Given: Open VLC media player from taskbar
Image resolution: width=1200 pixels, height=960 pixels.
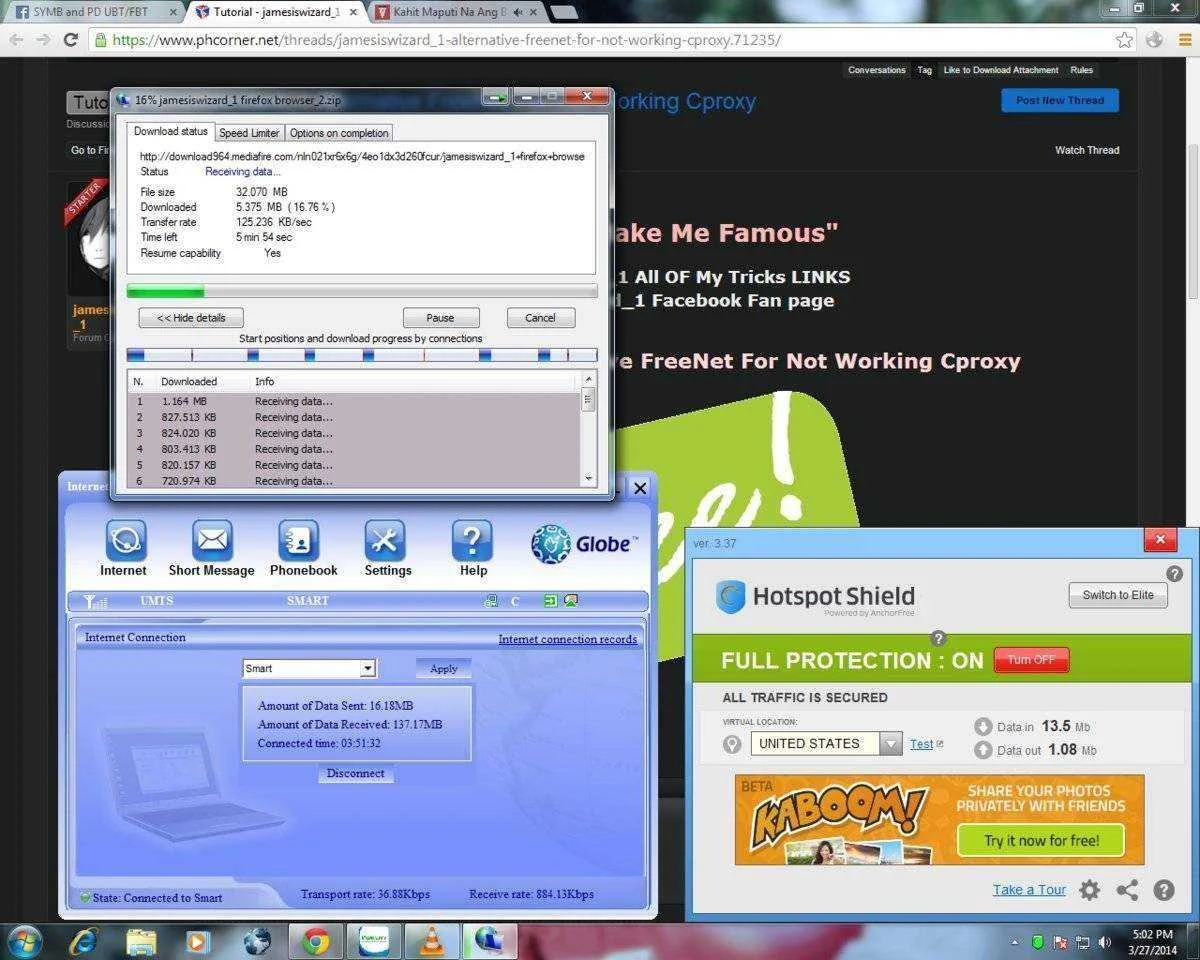Looking at the screenshot, I should pos(431,941).
